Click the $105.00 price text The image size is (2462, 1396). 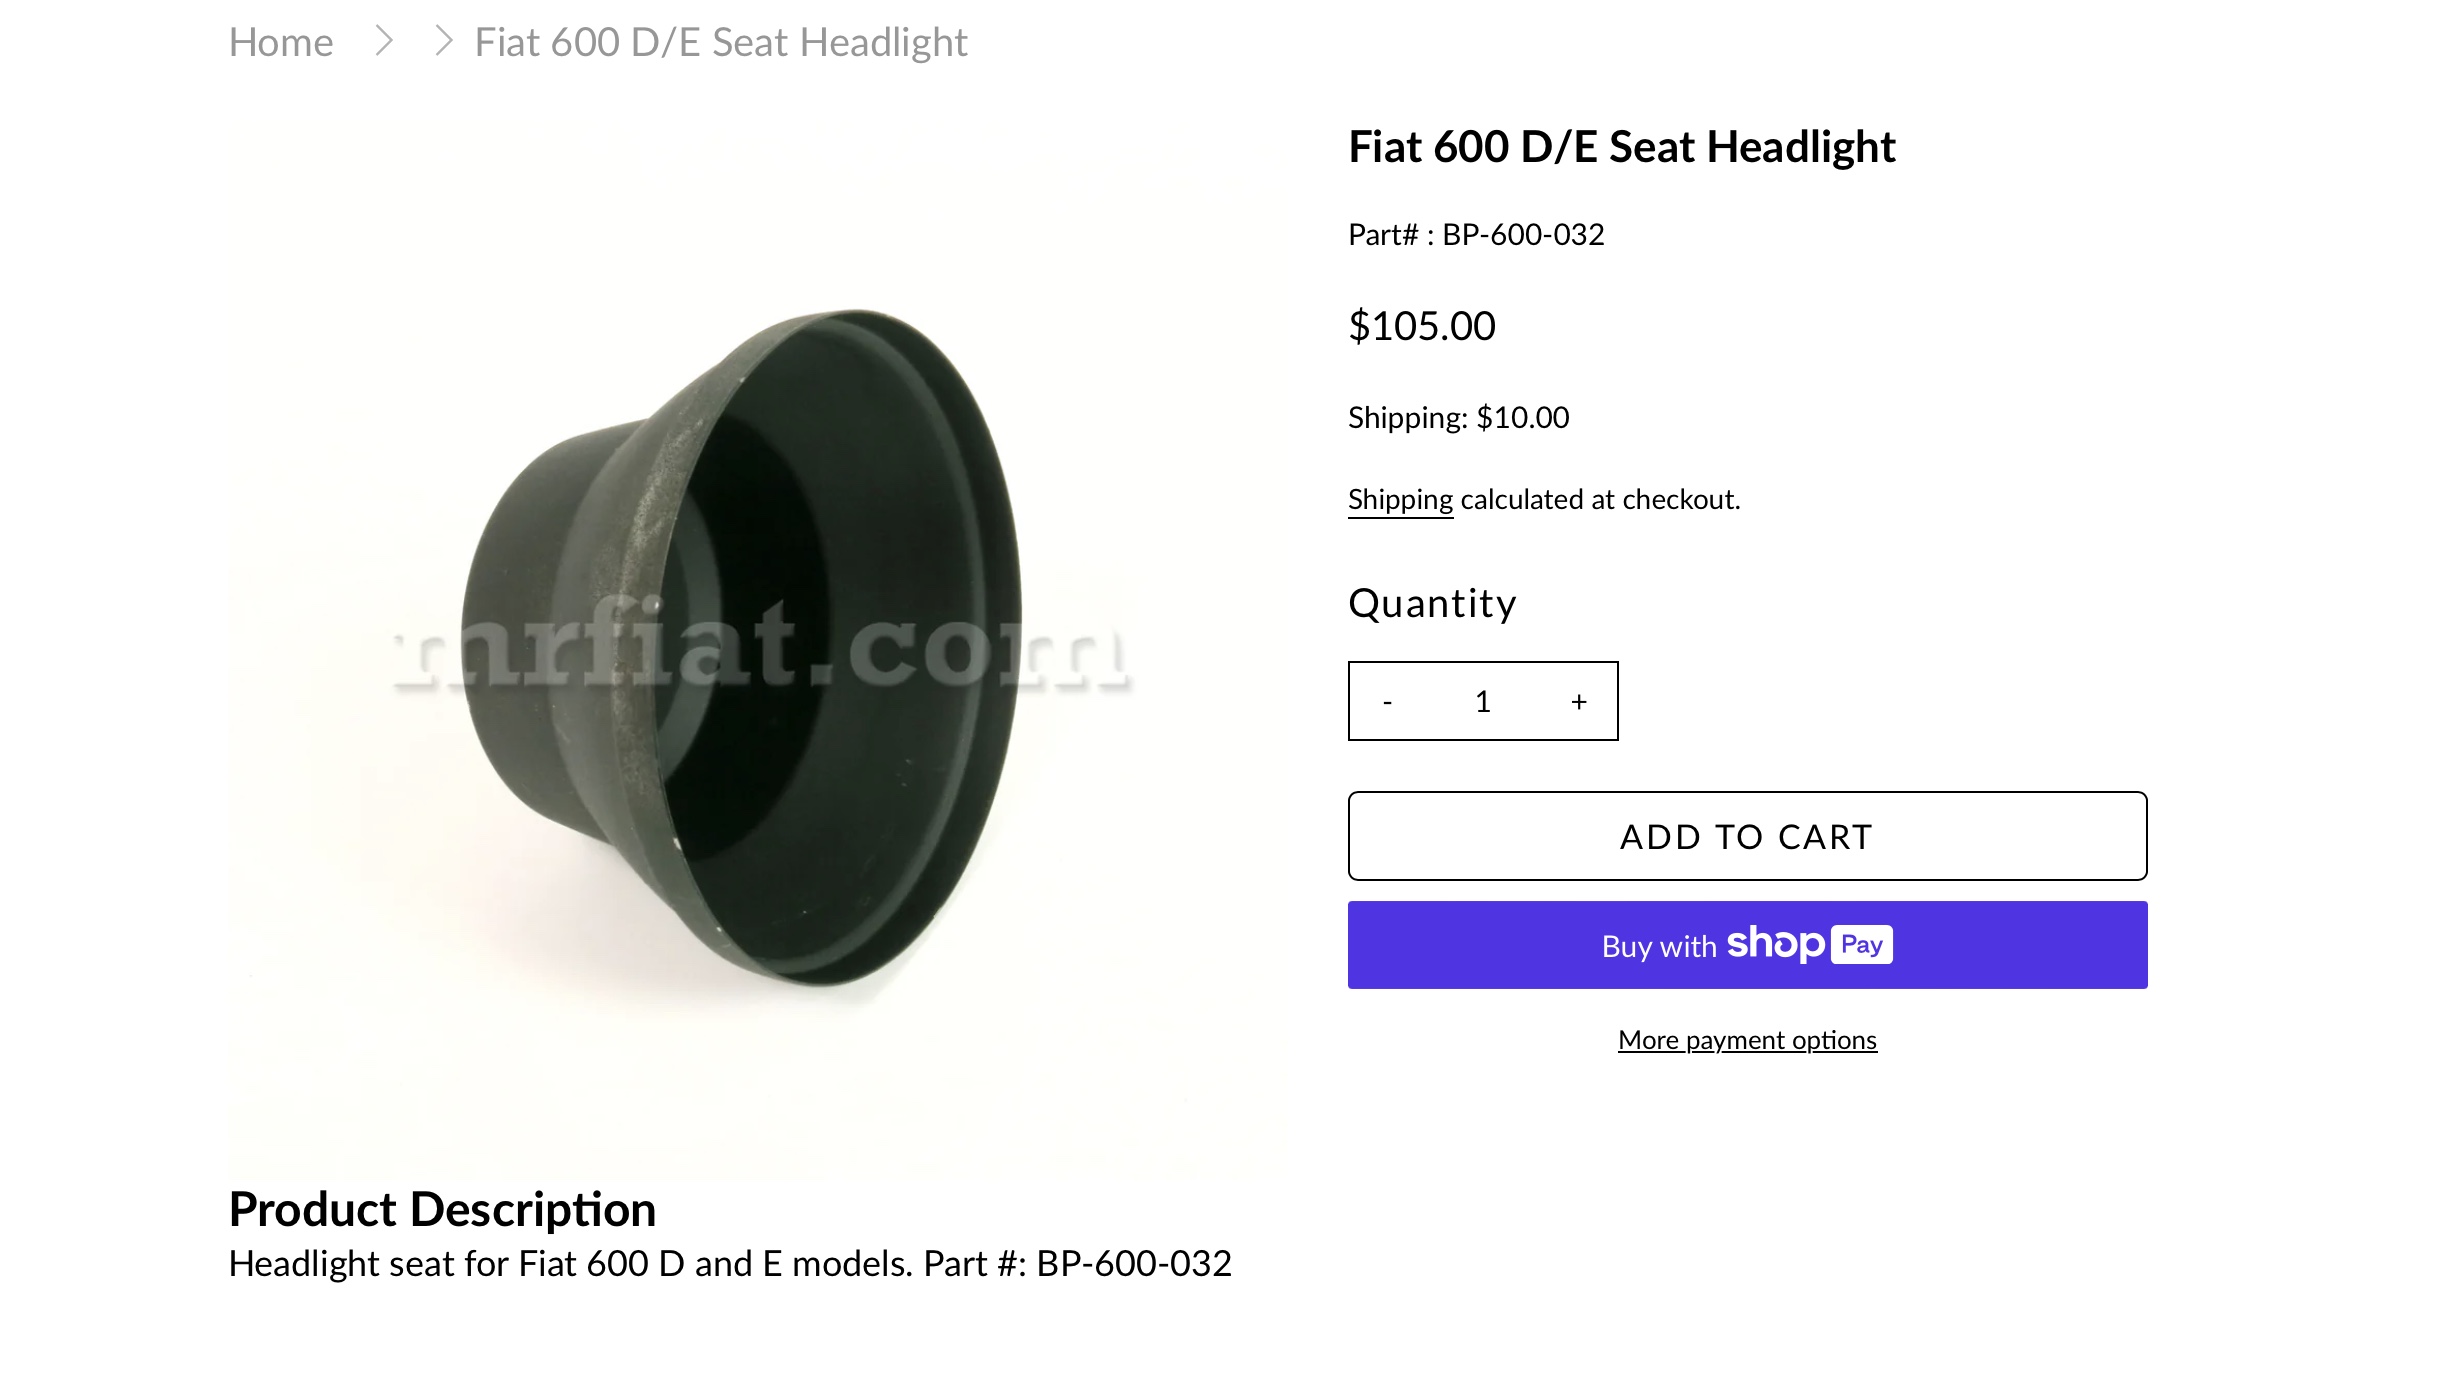pos(1421,327)
